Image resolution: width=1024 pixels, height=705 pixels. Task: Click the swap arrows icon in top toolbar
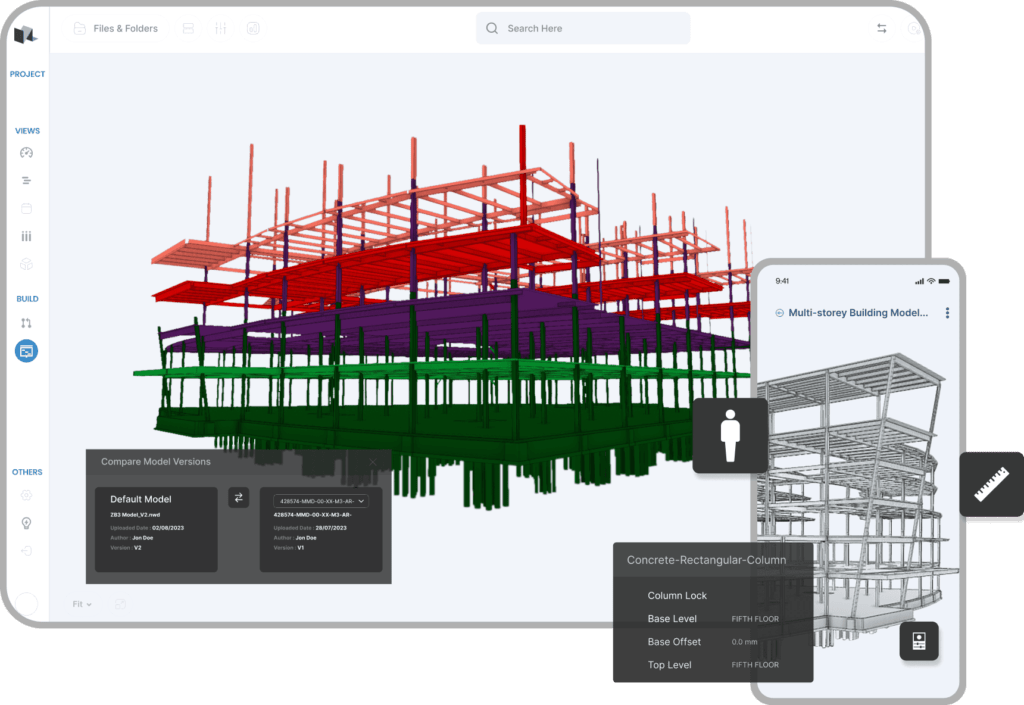pos(881,28)
